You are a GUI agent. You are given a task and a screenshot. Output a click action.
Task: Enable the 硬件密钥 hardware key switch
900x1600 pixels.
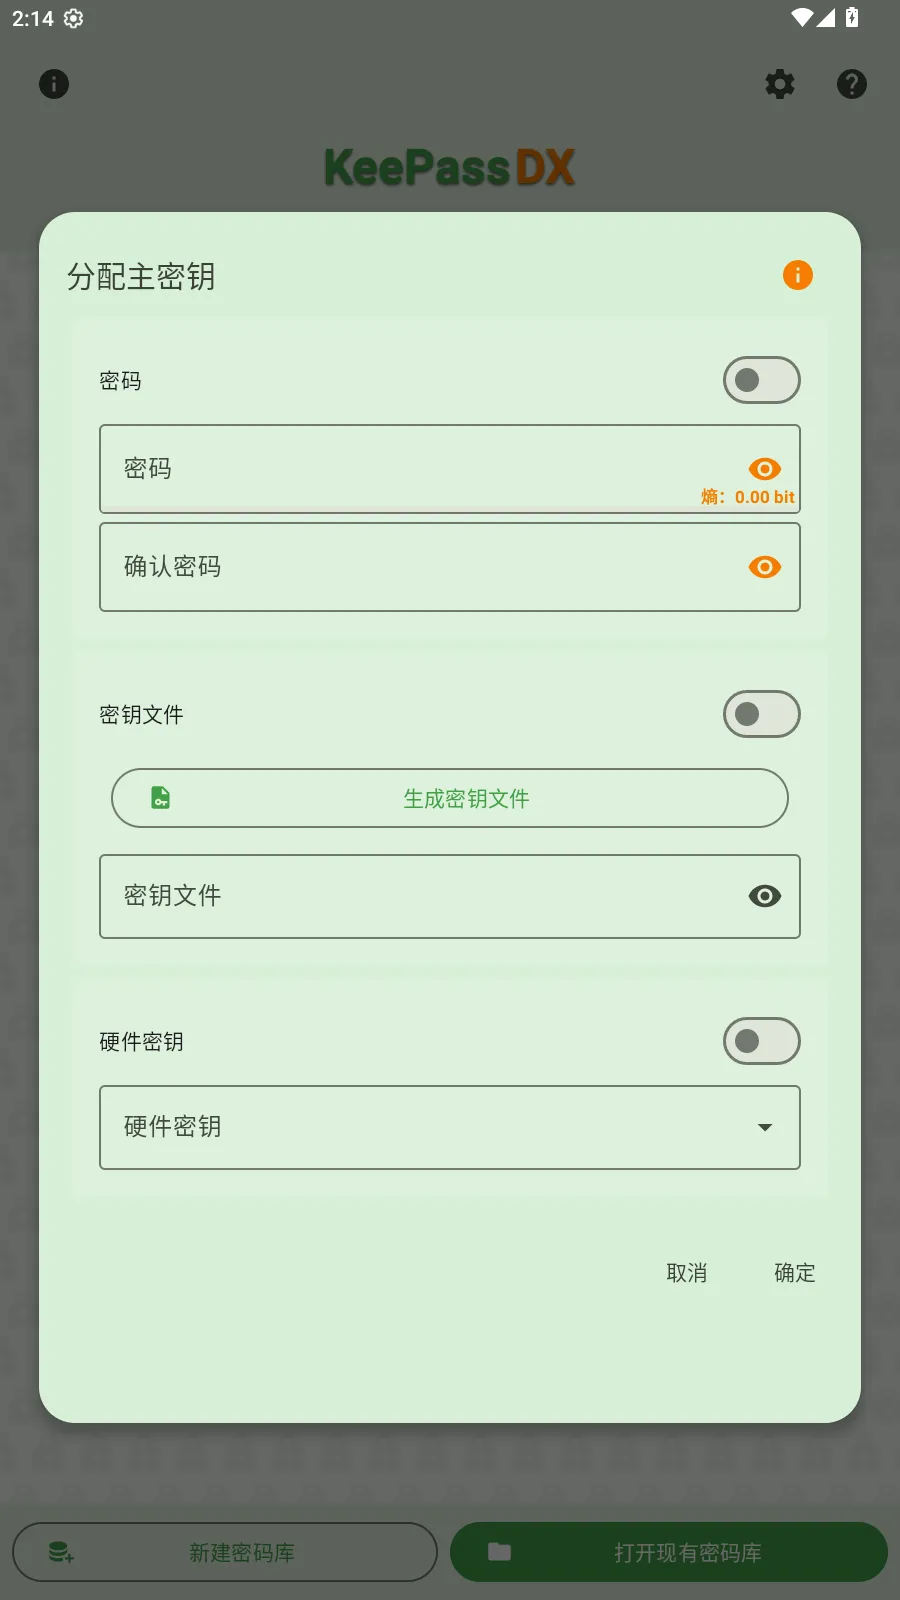pyautogui.click(x=761, y=1041)
